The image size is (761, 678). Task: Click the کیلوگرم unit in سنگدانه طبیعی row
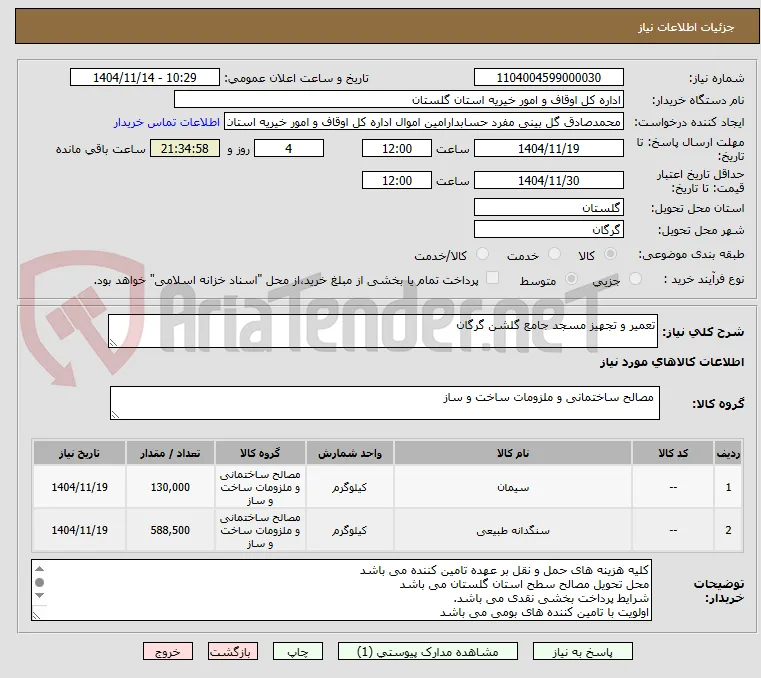[x=349, y=530]
